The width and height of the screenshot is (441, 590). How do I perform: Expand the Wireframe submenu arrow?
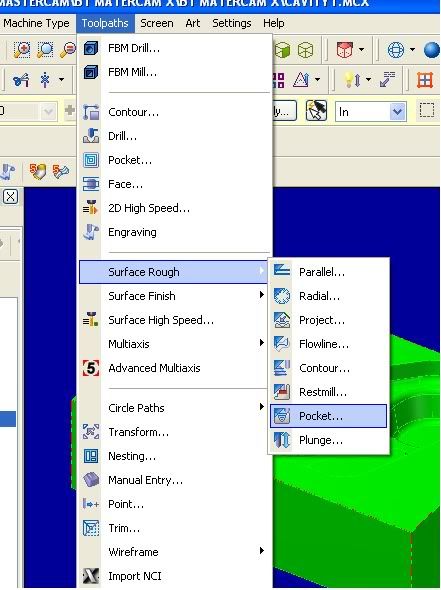[262, 551]
